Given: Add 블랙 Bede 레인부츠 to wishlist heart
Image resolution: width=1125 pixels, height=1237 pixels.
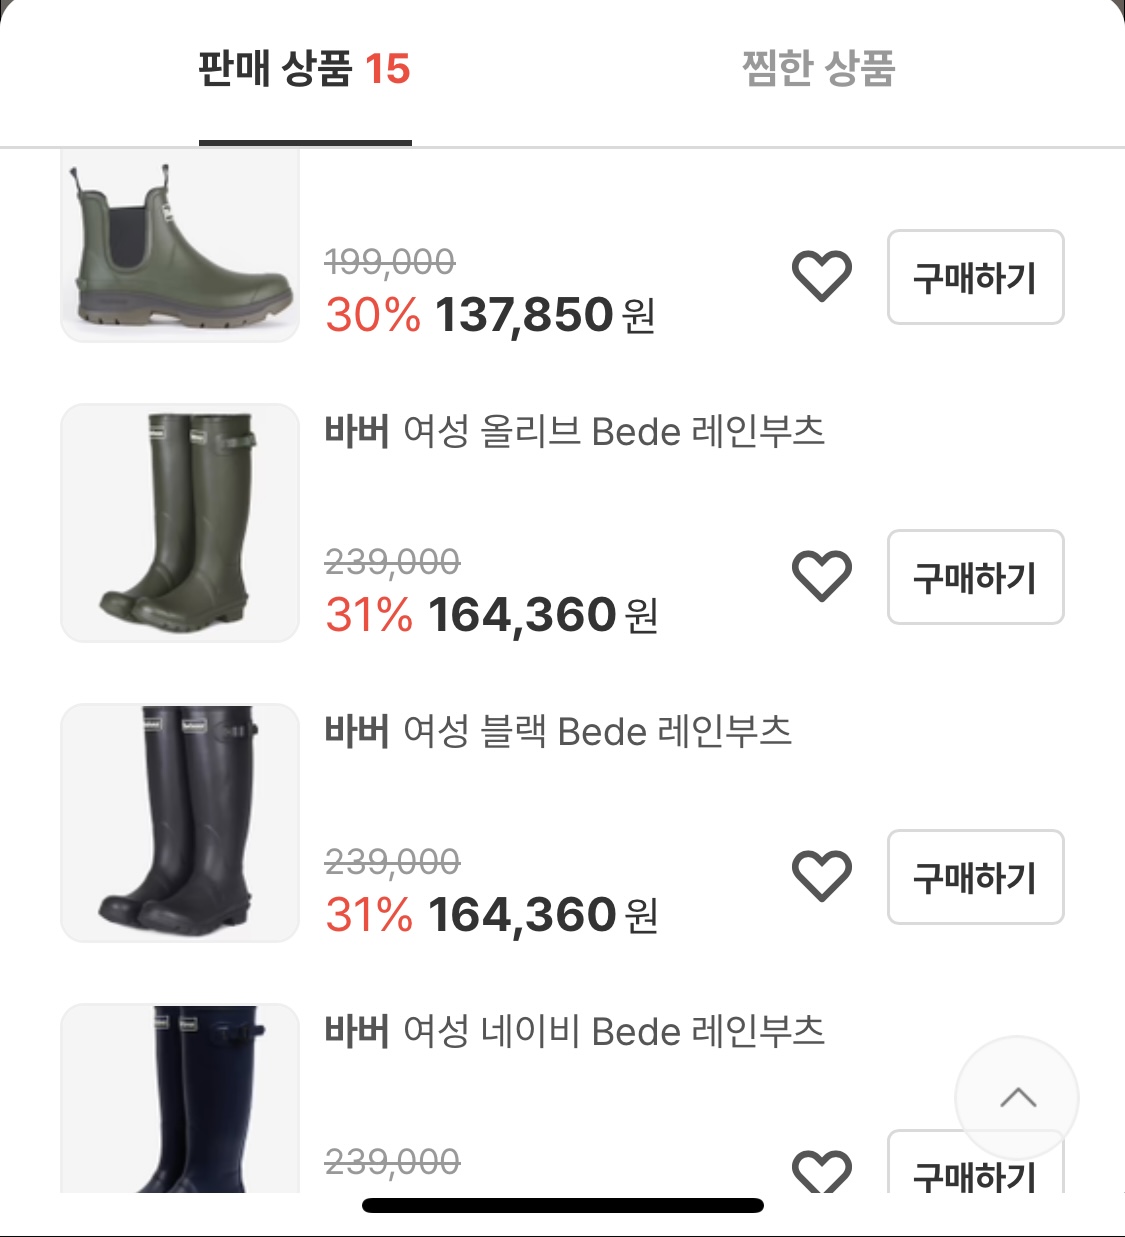Looking at the screenshot, I should click(822, 876).
